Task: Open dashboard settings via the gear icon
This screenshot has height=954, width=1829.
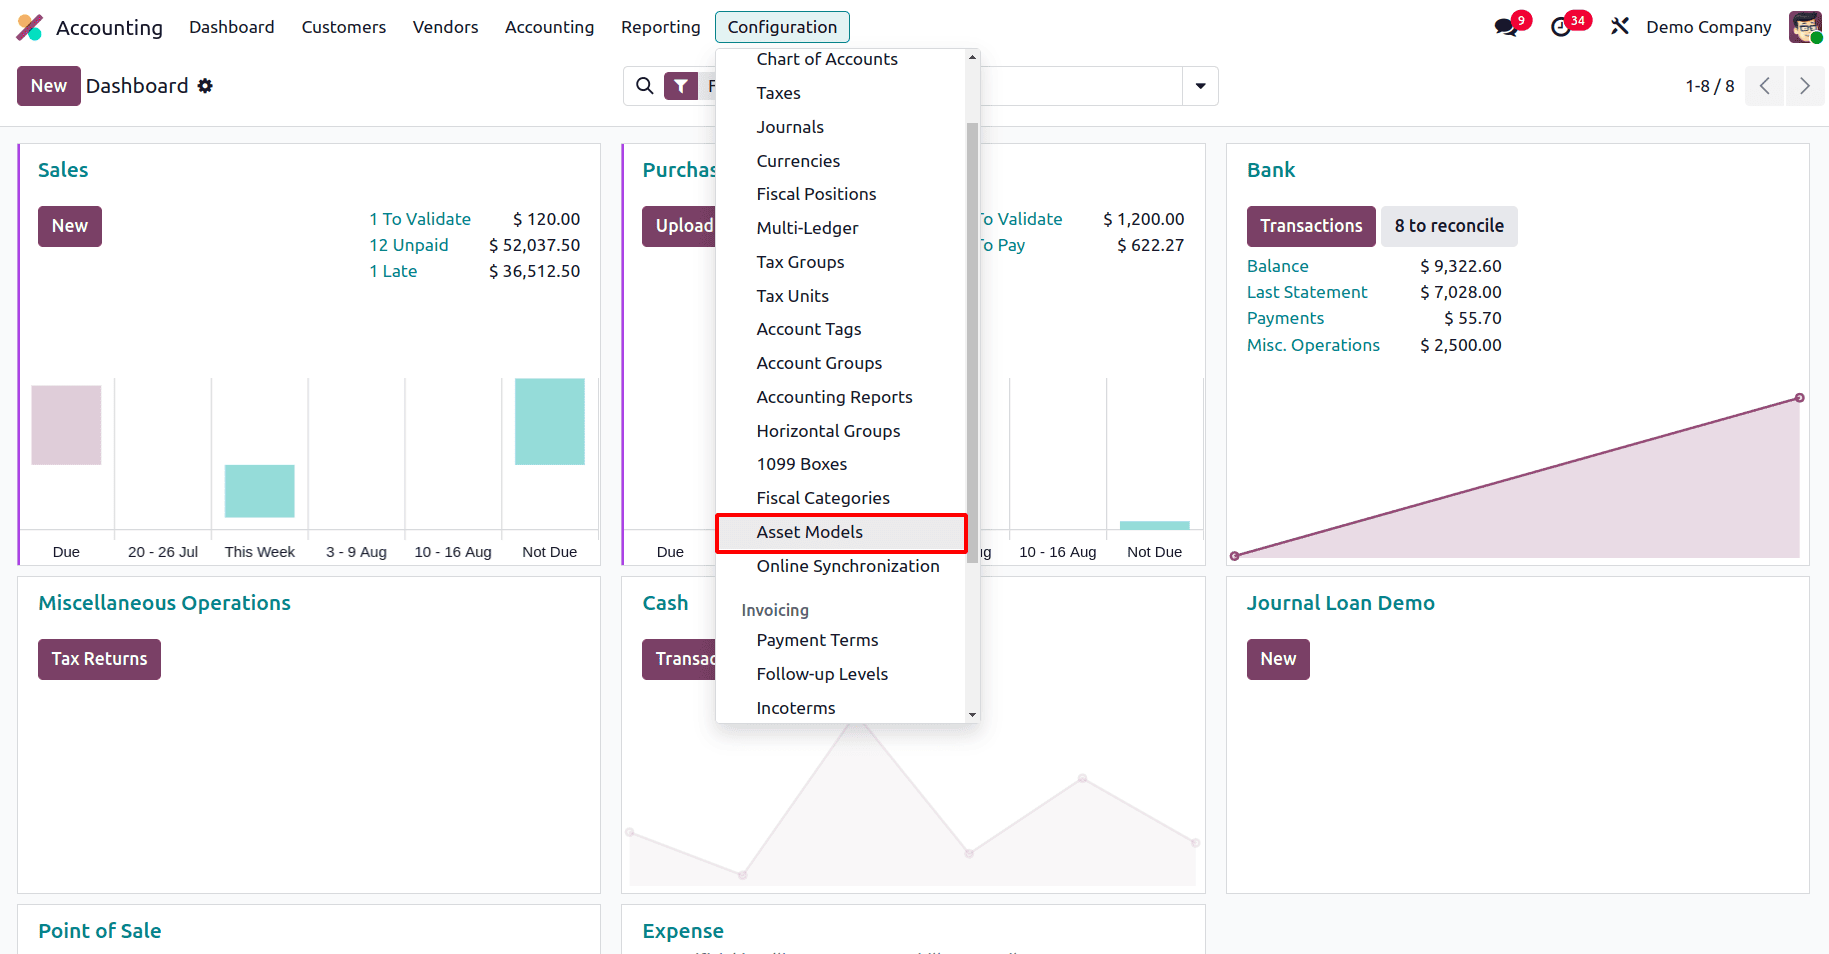Action: tap(206, 86)
